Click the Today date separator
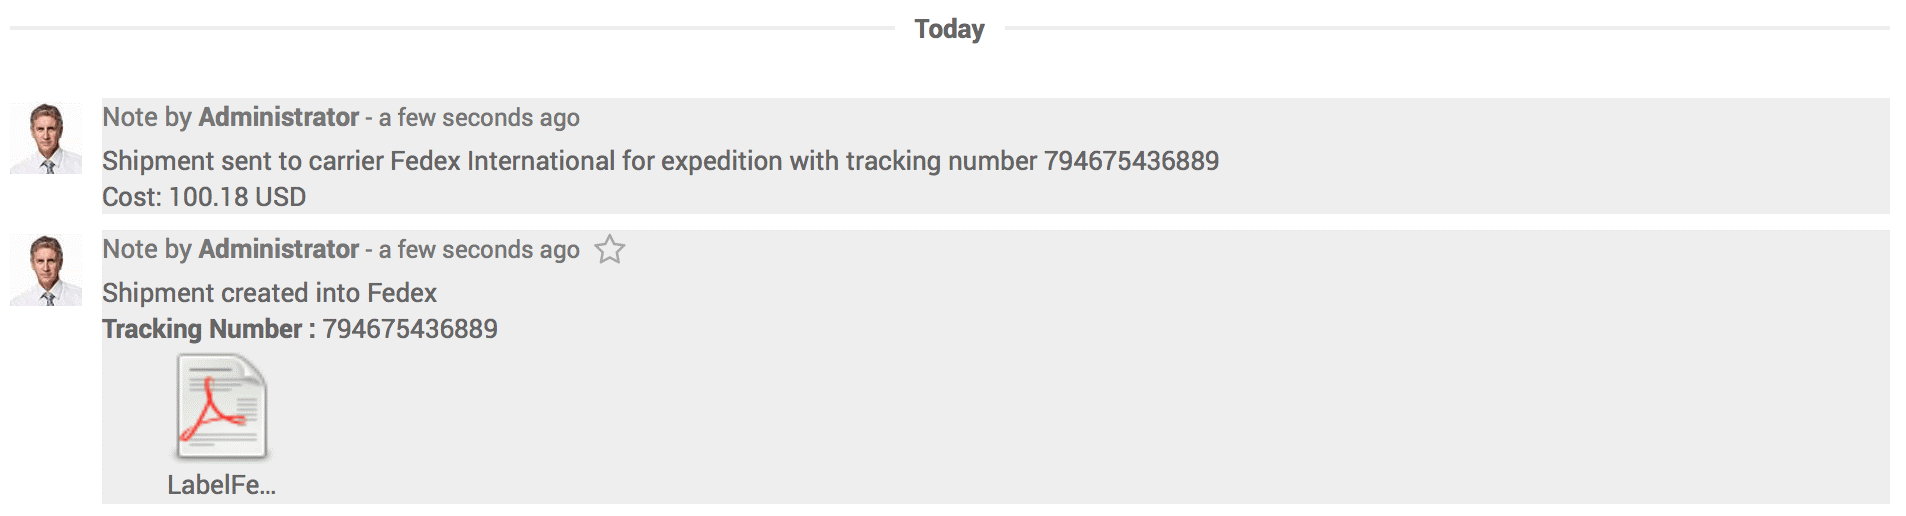Screen dimensions: 1906x516 pyautogui.click(x=949, y=29)
